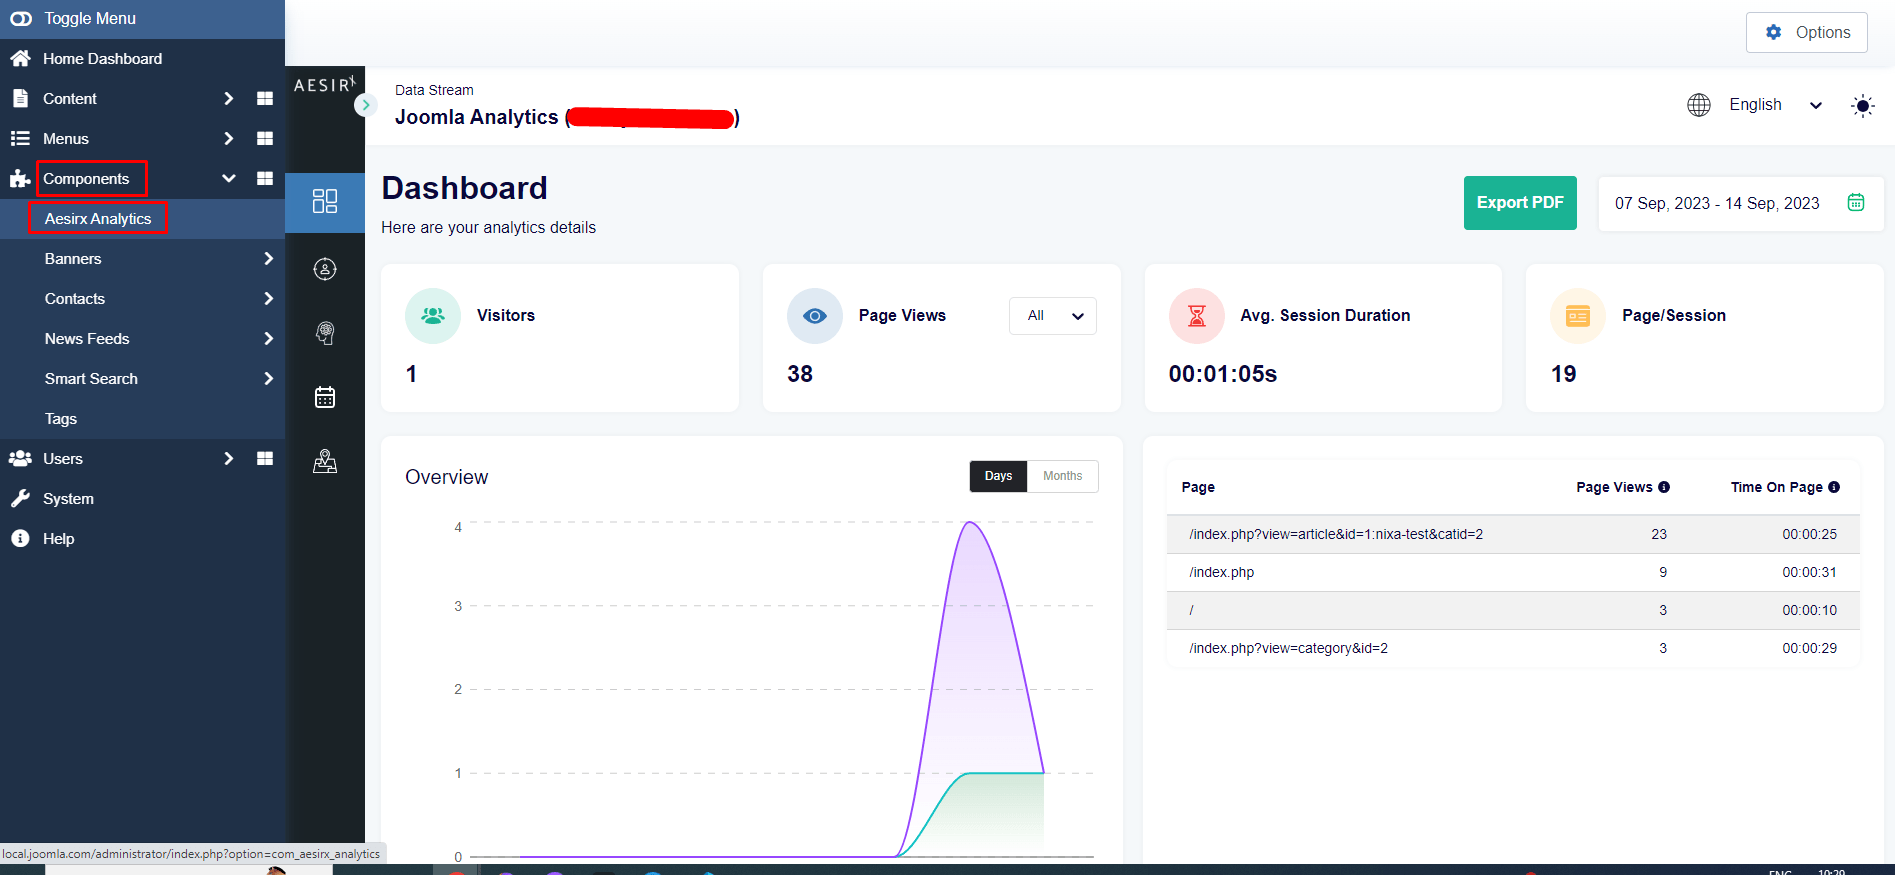Click Export PDF button
Image resolution: width=1895 pixels, height=875 pixels.
point(1520,203)
